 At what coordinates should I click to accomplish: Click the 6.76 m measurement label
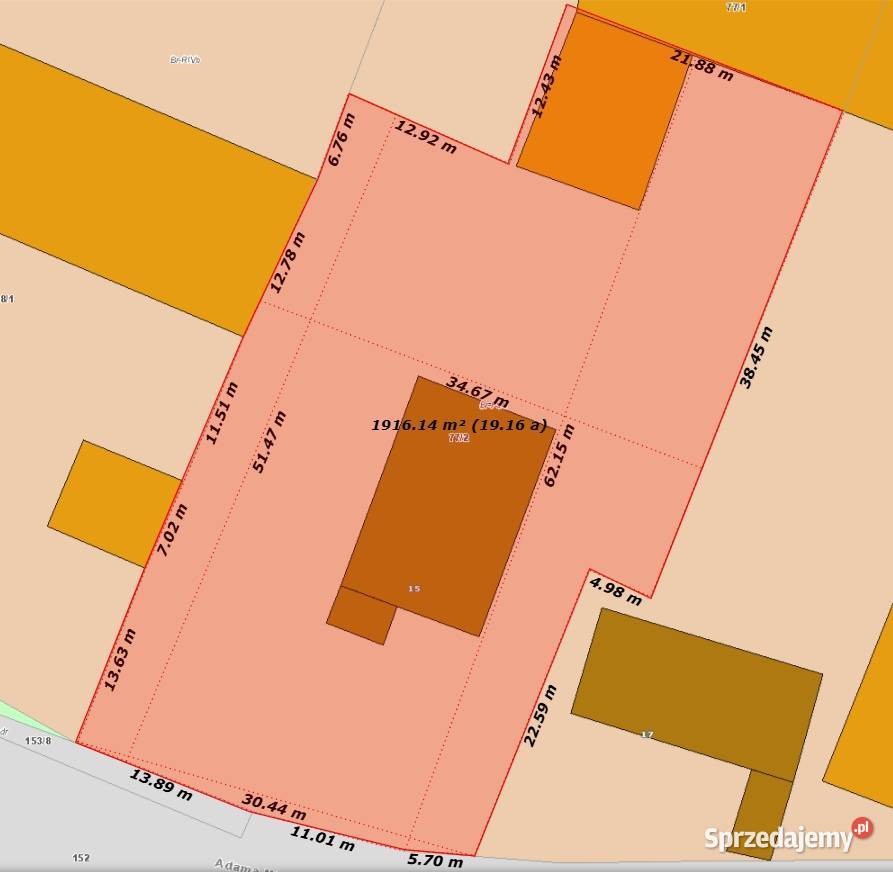click(341, 140)
